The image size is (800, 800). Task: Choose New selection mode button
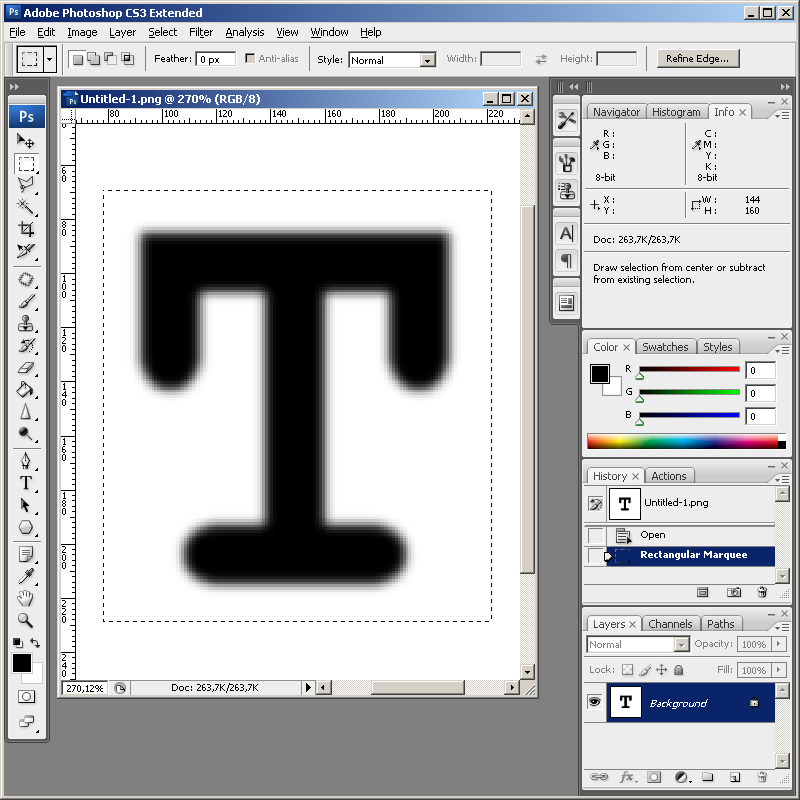(78, 59)
